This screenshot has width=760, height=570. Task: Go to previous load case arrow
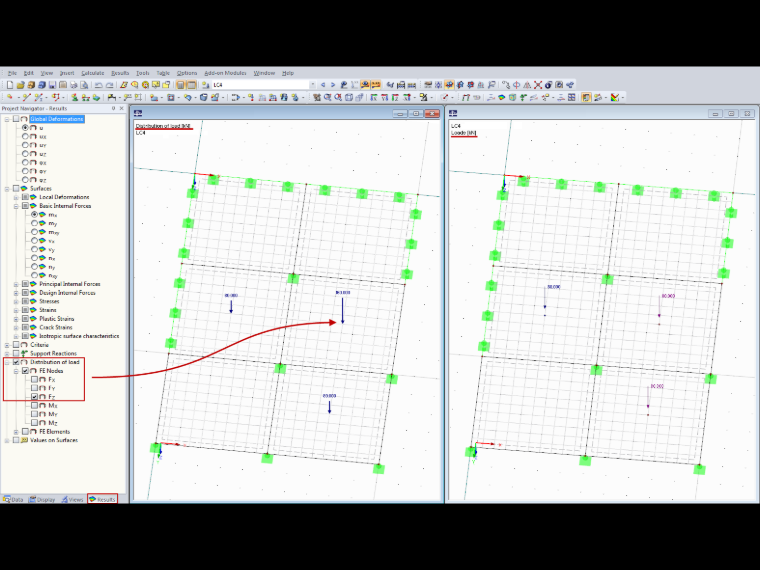(x=323, y=85)
